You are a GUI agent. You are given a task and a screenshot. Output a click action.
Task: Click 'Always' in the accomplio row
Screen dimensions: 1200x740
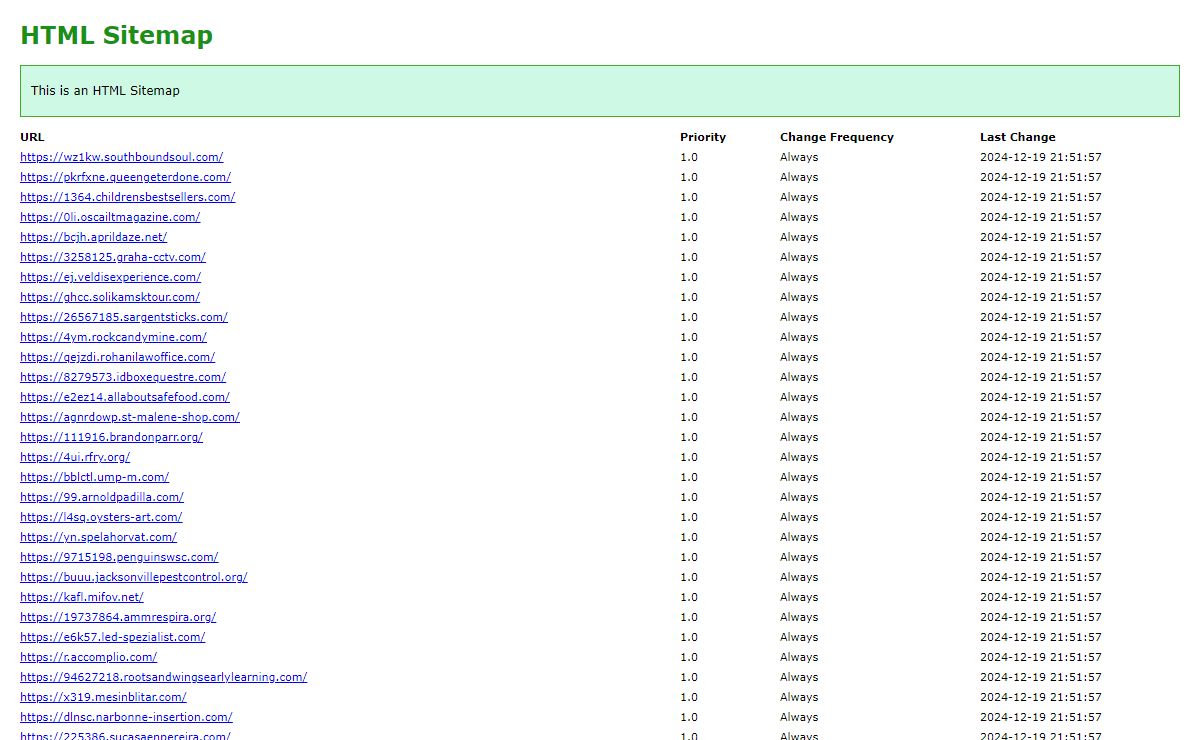(799, 657)
